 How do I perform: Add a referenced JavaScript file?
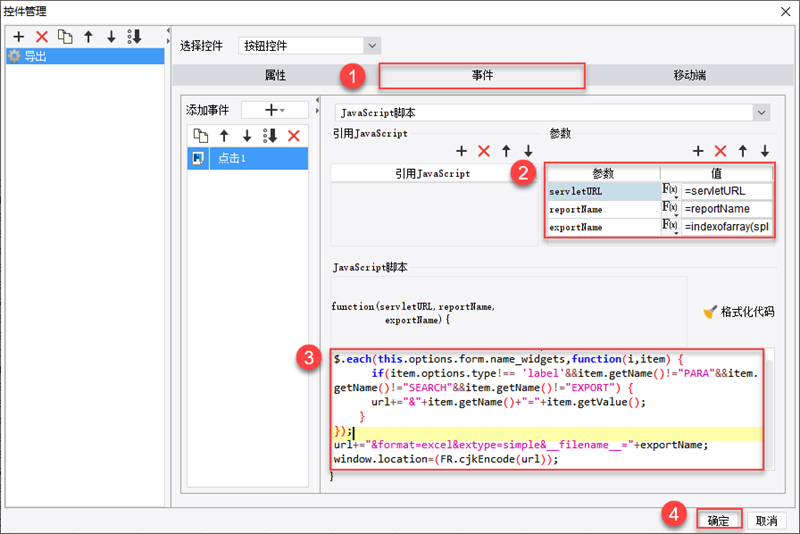[x=461, y=151]
